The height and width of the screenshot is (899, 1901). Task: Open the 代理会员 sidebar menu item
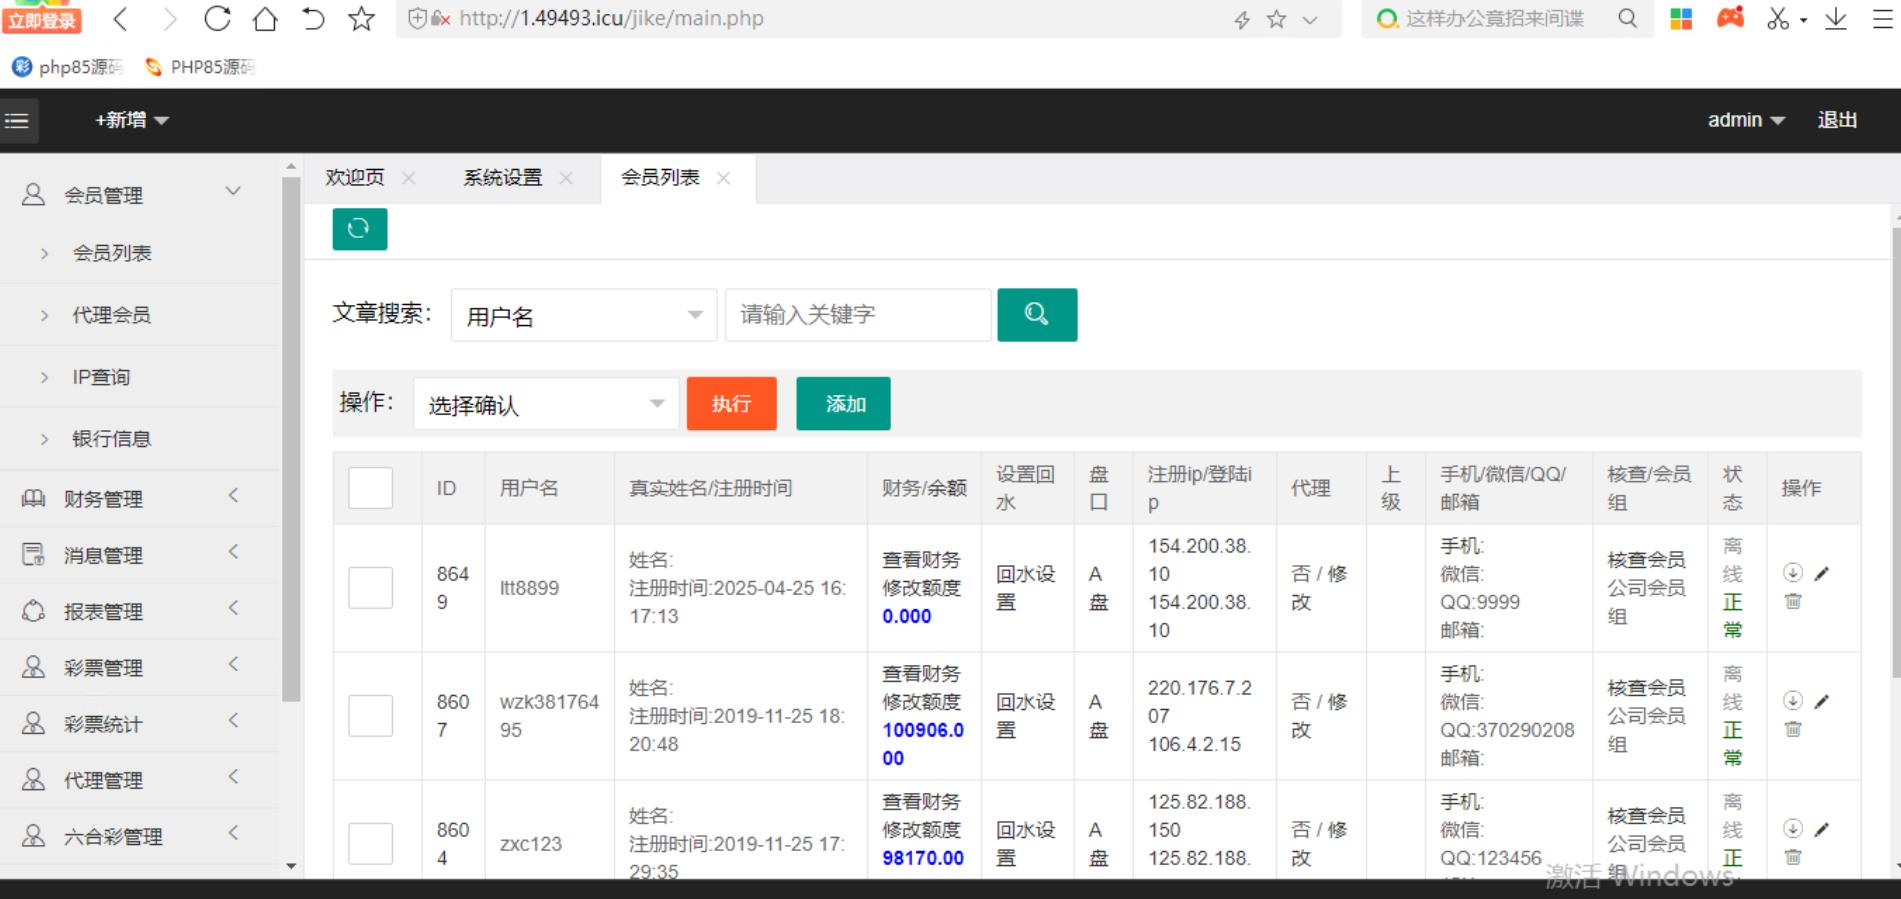[111, 315]
